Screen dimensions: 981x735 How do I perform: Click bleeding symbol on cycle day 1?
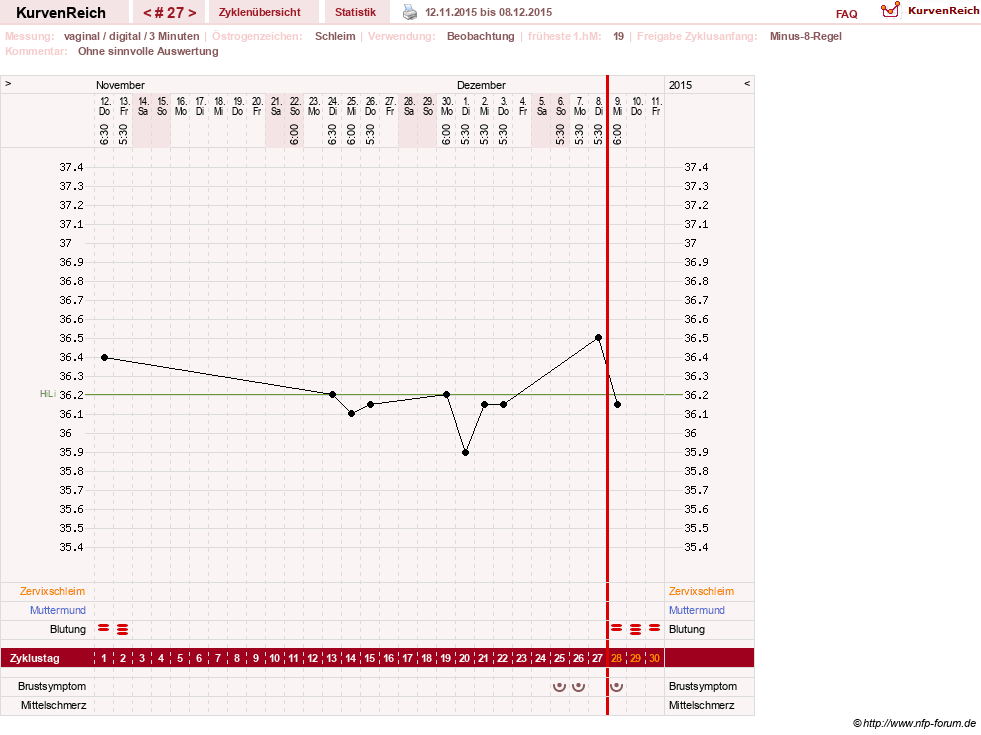104,627
